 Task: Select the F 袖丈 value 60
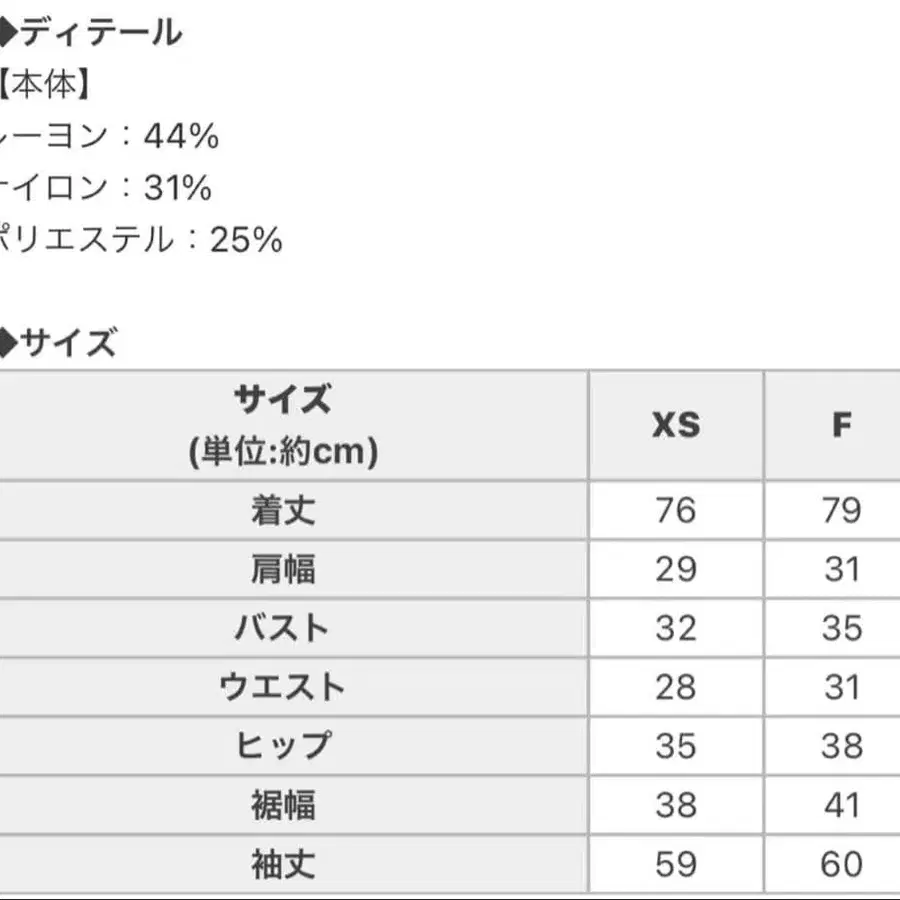point(841,864)
